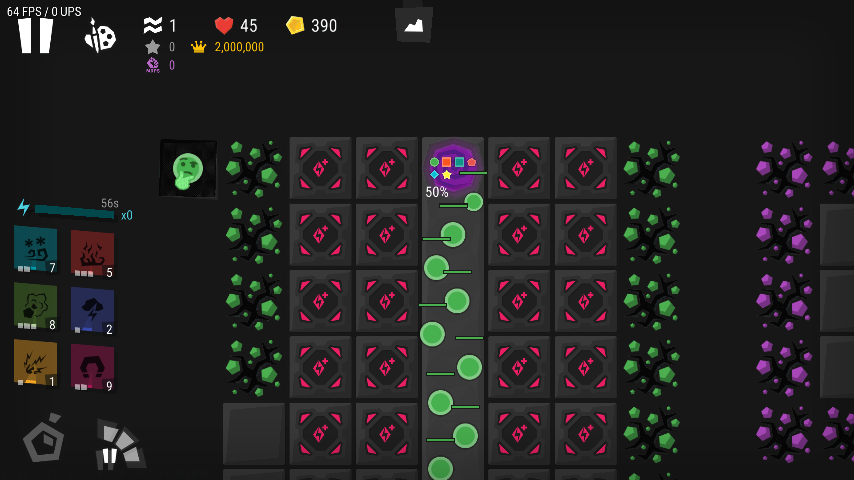Use the green smoke ability numbered 8
The image size is (854, 480).
(x=35, y=307)
